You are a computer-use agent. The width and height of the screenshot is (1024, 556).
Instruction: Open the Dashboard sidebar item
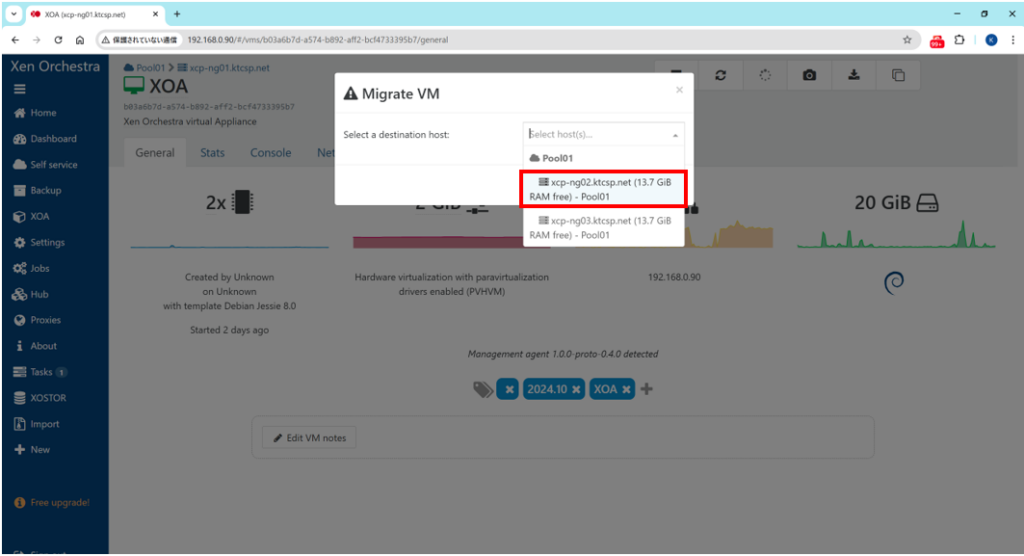(52, 139)
